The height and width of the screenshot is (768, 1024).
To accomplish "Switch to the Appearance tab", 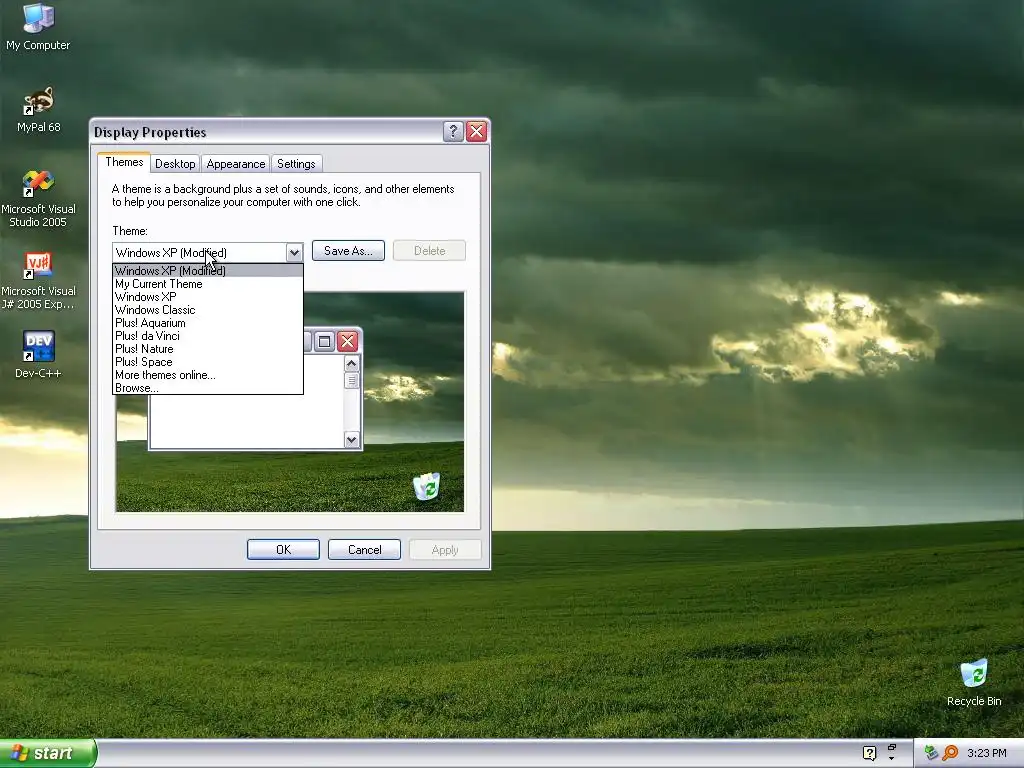I will coord(236,164).
